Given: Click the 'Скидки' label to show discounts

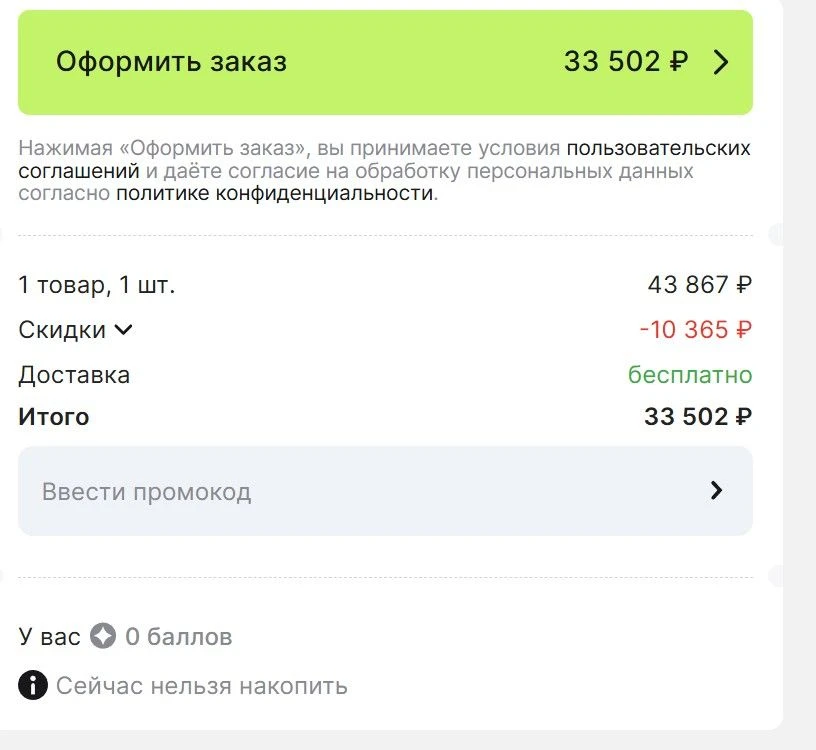Looking at the screenshot, I should coord(62,330).
